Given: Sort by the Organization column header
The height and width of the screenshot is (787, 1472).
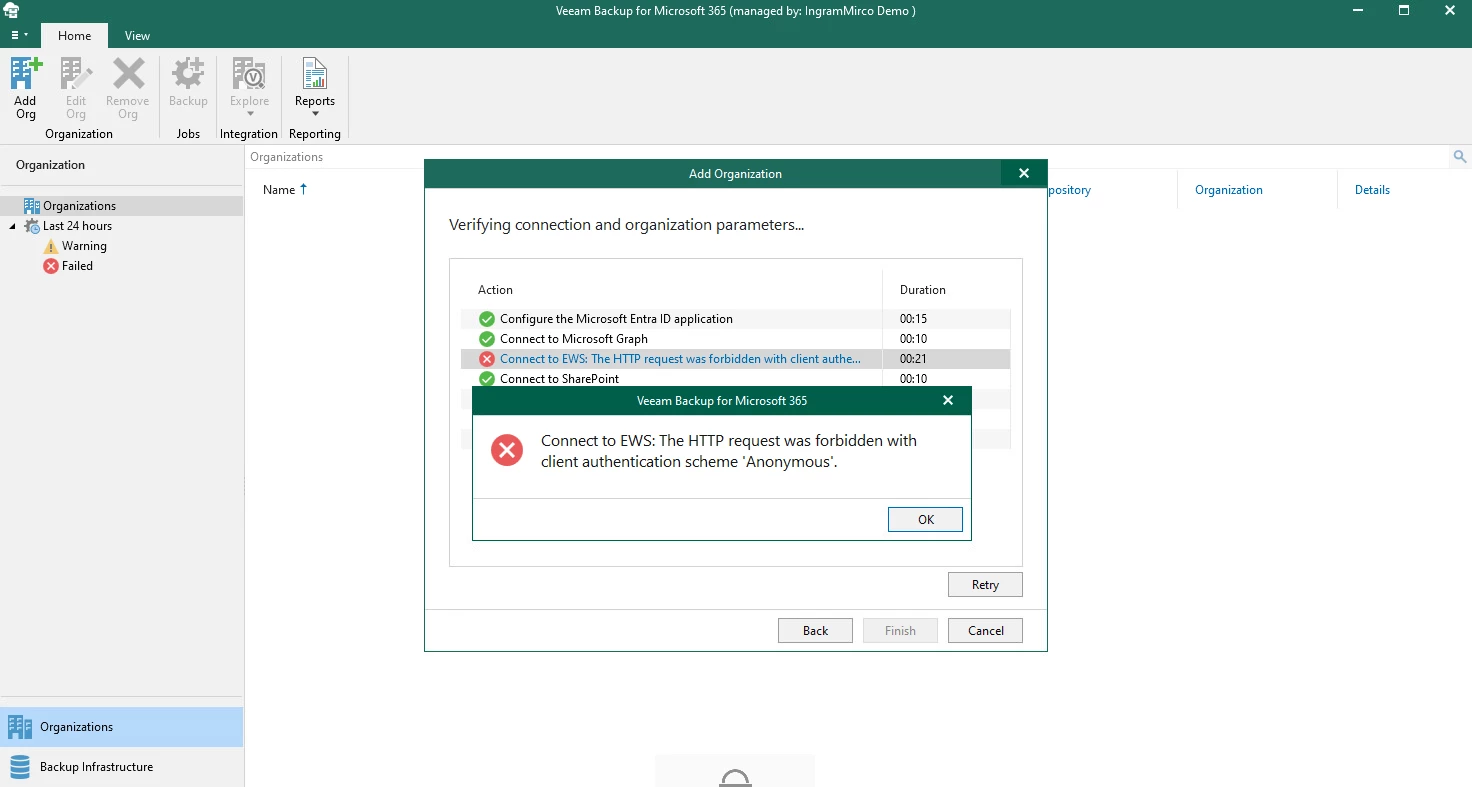Looking at the screenshot, I should [1228, 190].
